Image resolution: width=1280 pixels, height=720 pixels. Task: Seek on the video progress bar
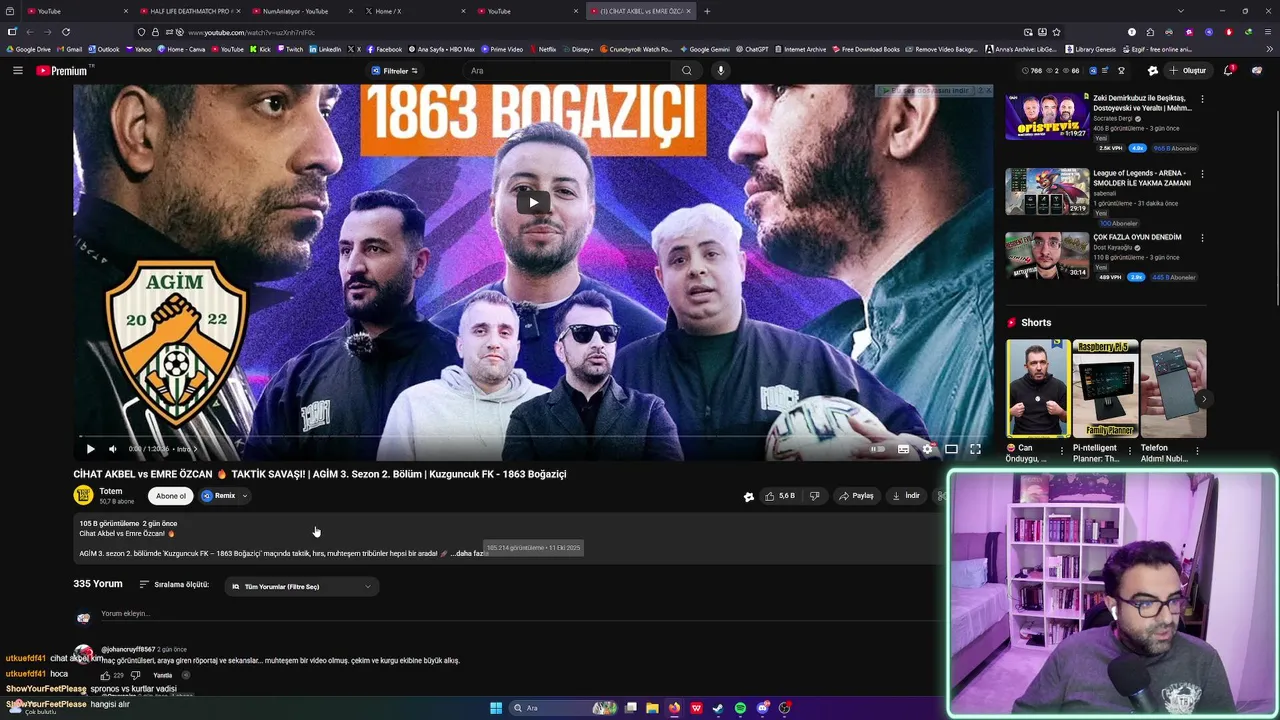[533, 436]
